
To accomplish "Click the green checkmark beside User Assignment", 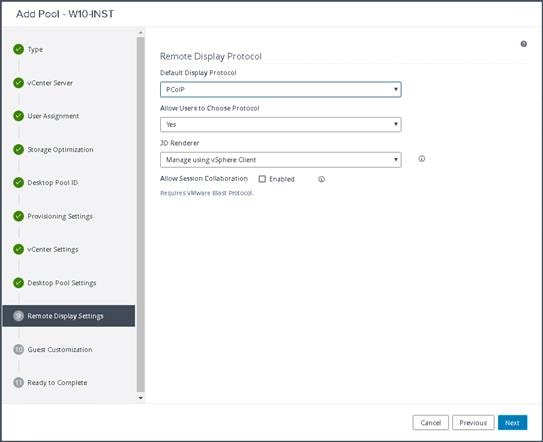I will (x=18, y=116).
